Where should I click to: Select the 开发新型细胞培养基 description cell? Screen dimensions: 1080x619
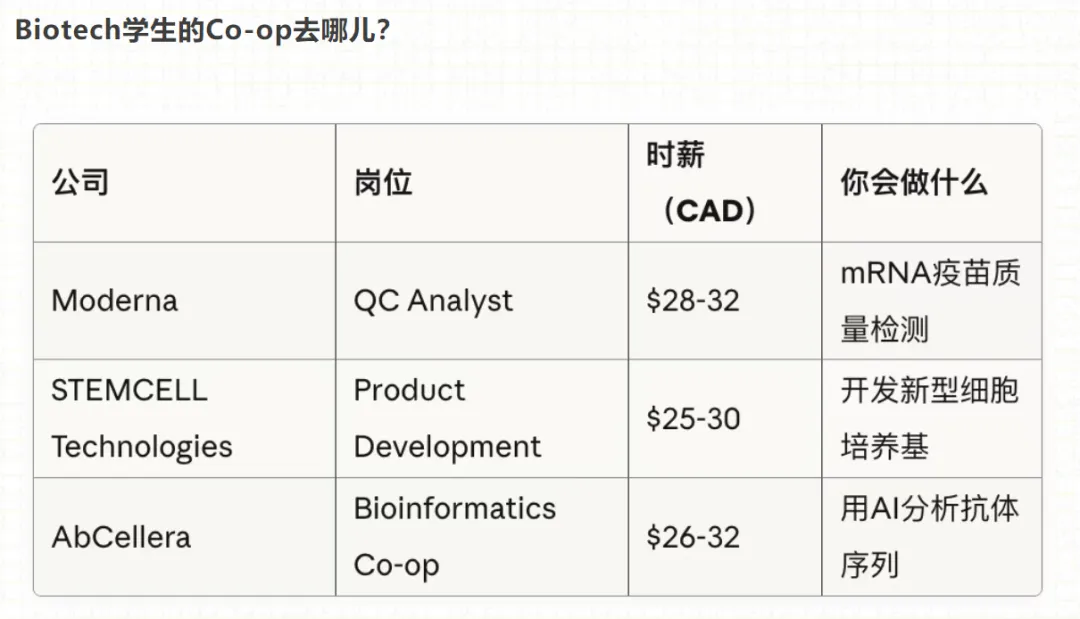929,418
